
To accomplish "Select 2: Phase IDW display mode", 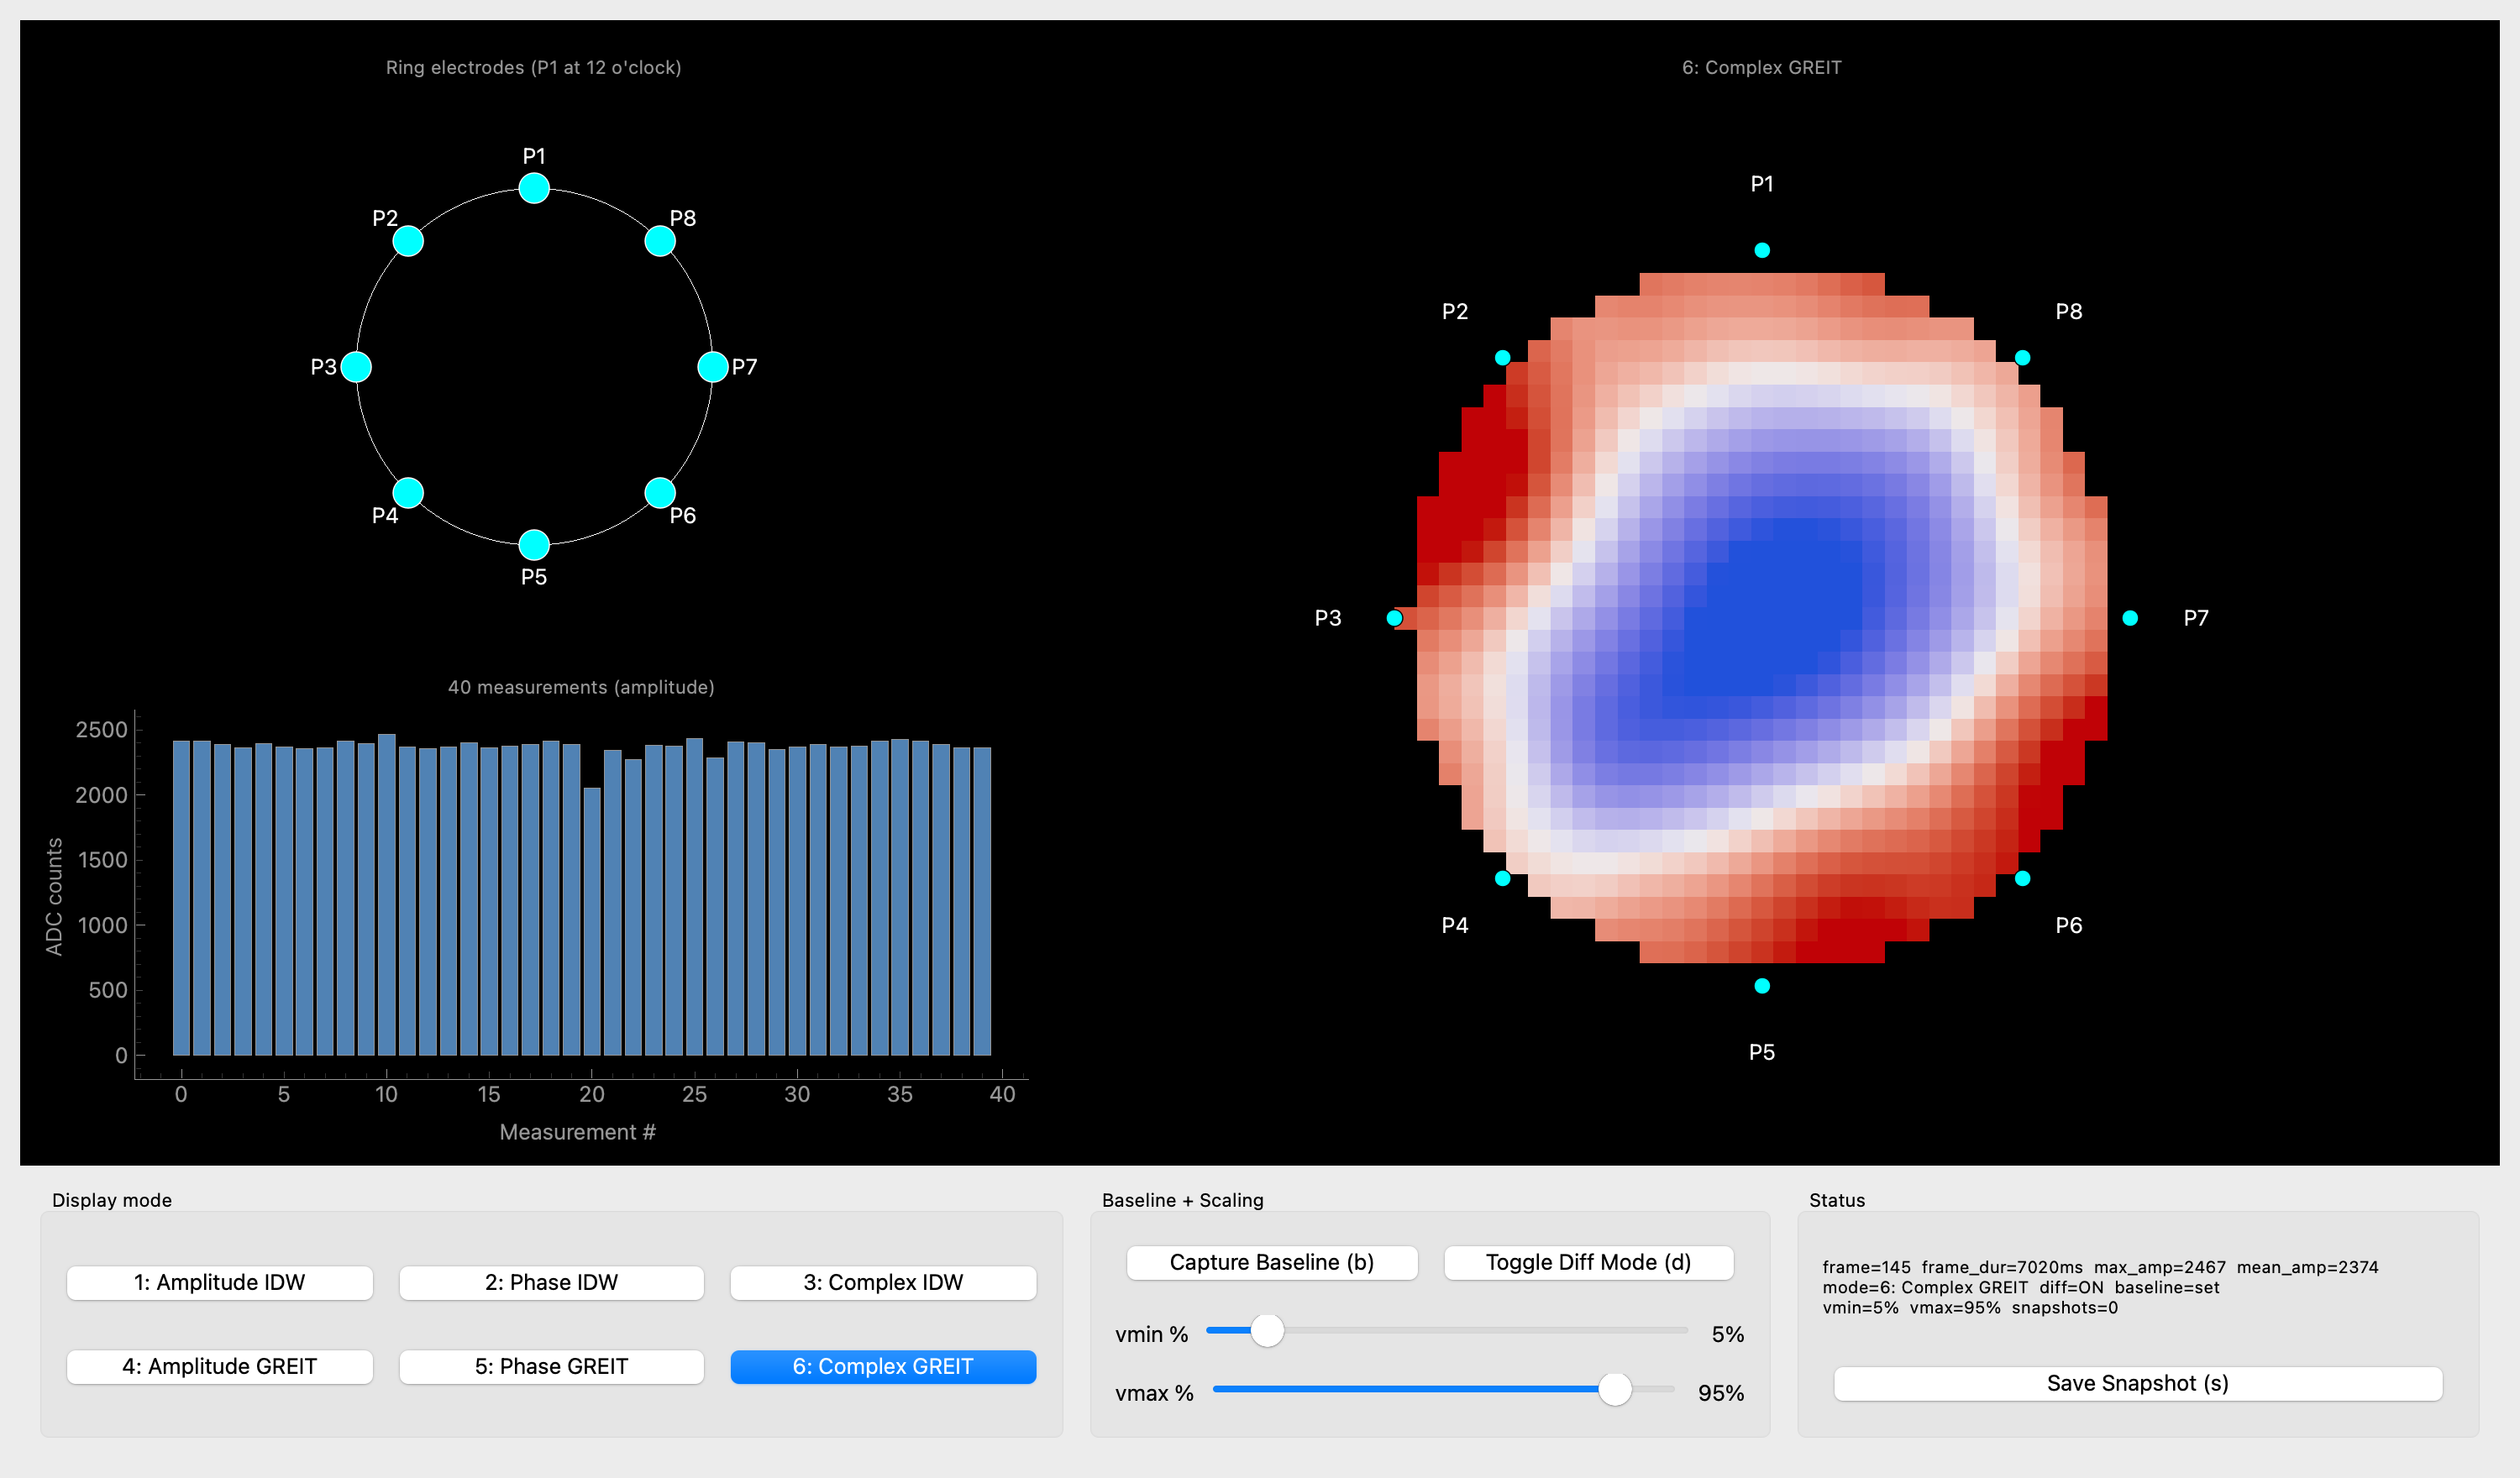I will point(551,1282).
